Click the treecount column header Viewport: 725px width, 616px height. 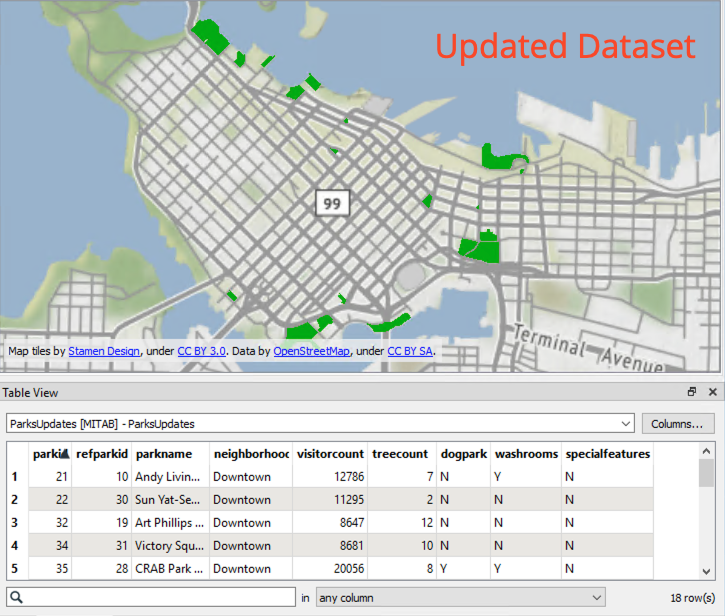pos(400,454)
